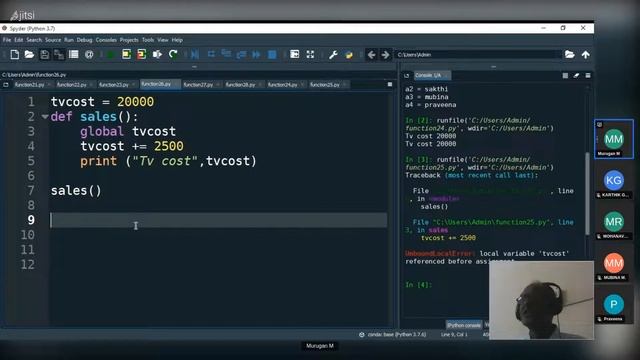Continue execution debug icon

[x=256, y=54]
